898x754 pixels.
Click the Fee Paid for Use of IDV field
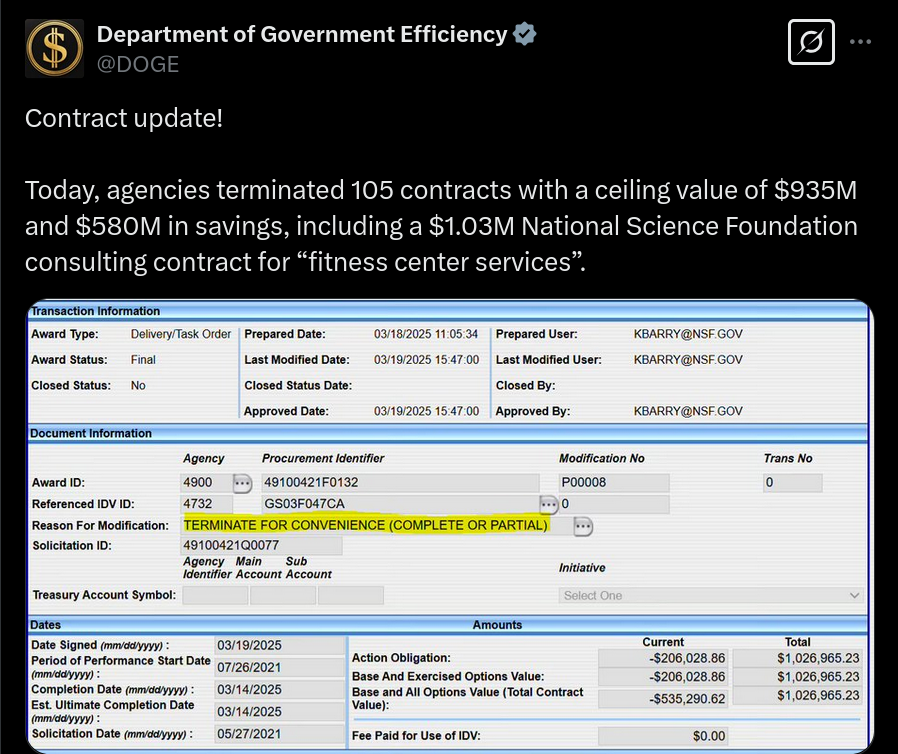pos(663,736)
